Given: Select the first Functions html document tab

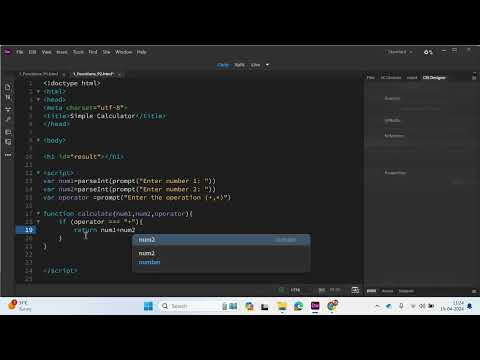Looking at the screenshot, I should [x=39, y=74].
